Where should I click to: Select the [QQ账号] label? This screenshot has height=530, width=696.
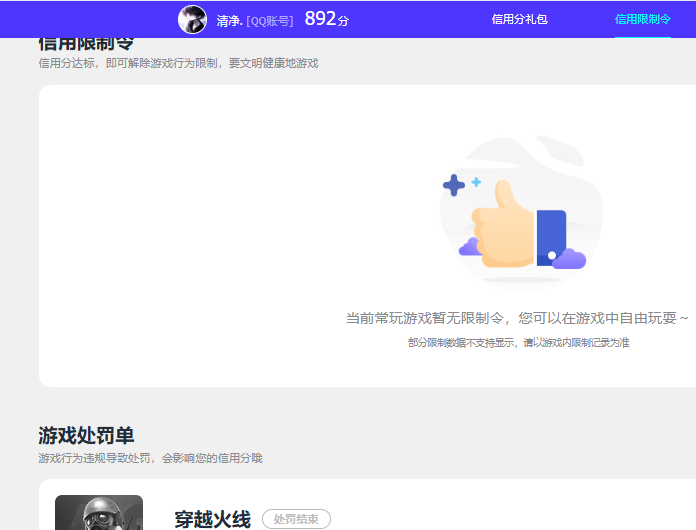tap(270, 21)
